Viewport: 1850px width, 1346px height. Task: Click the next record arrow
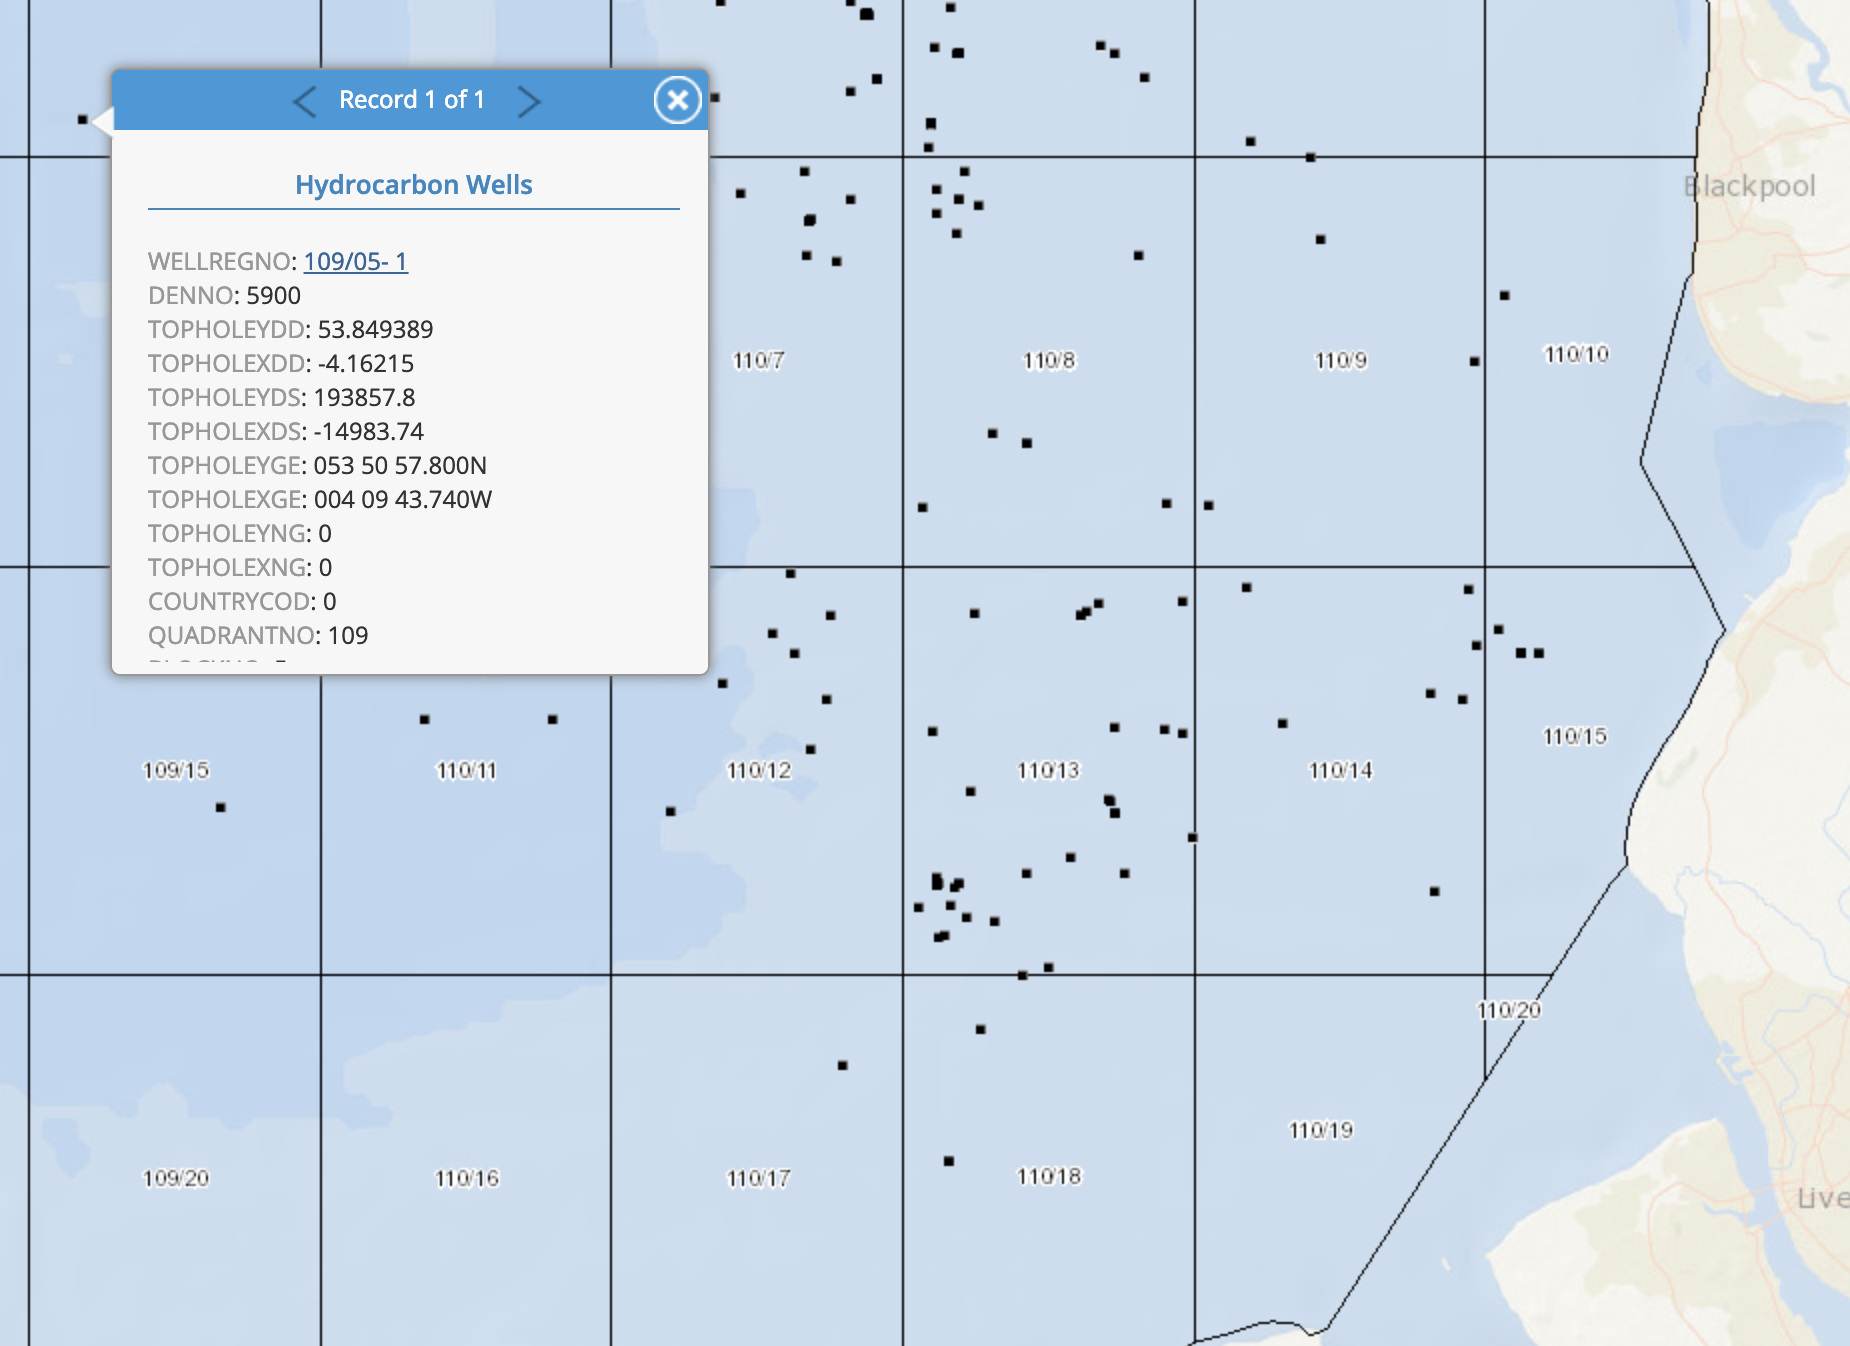[531, 100]
